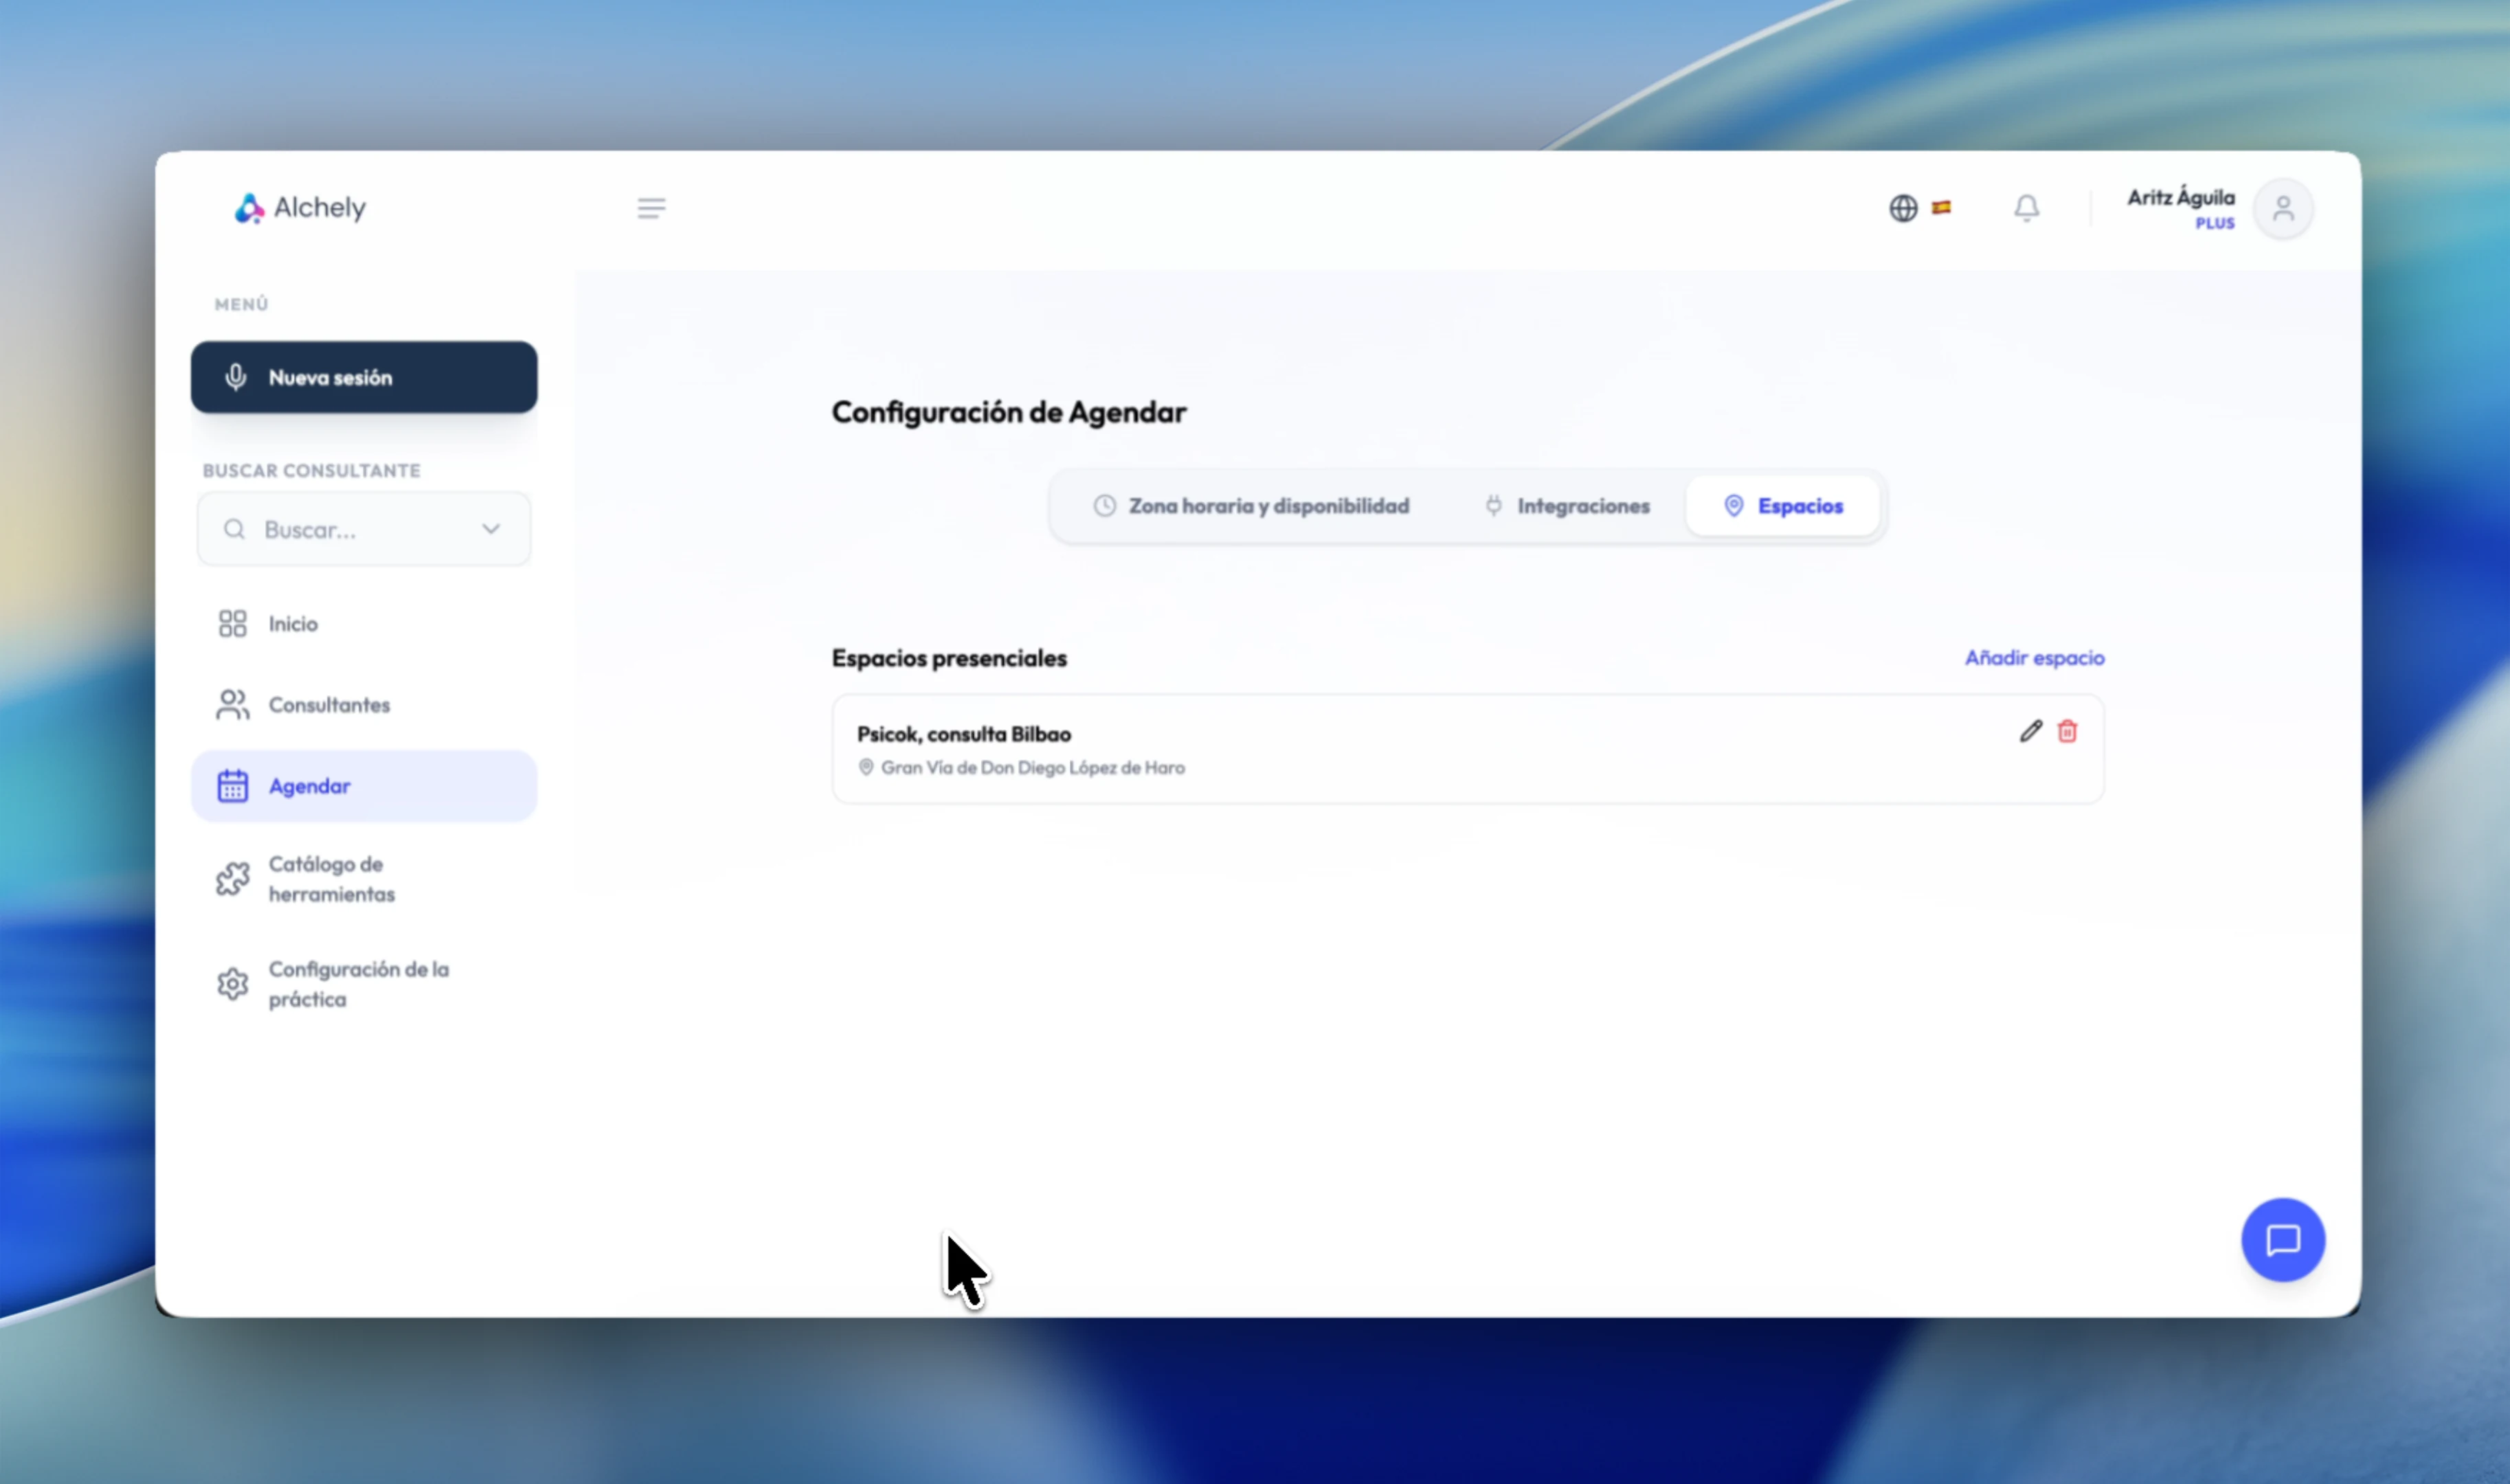Click the Consultantes people icon
Image resolution: width=2510 pixels, height=1484 pixels.
(232, 705)
